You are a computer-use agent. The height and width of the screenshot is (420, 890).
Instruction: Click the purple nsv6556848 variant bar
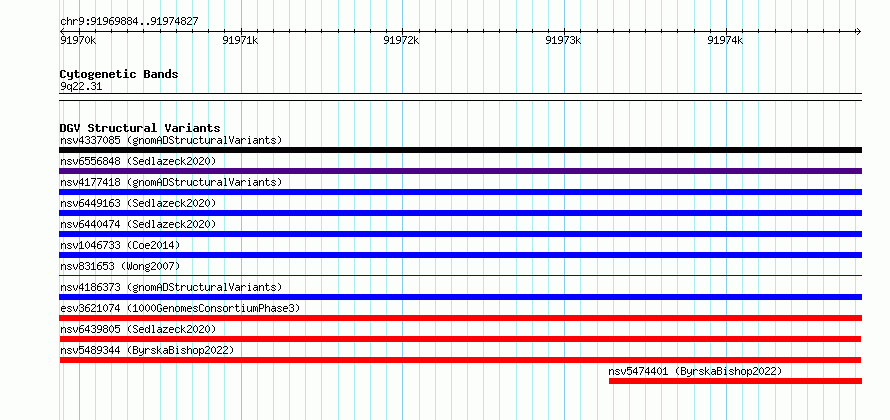[x=460, y=171]
